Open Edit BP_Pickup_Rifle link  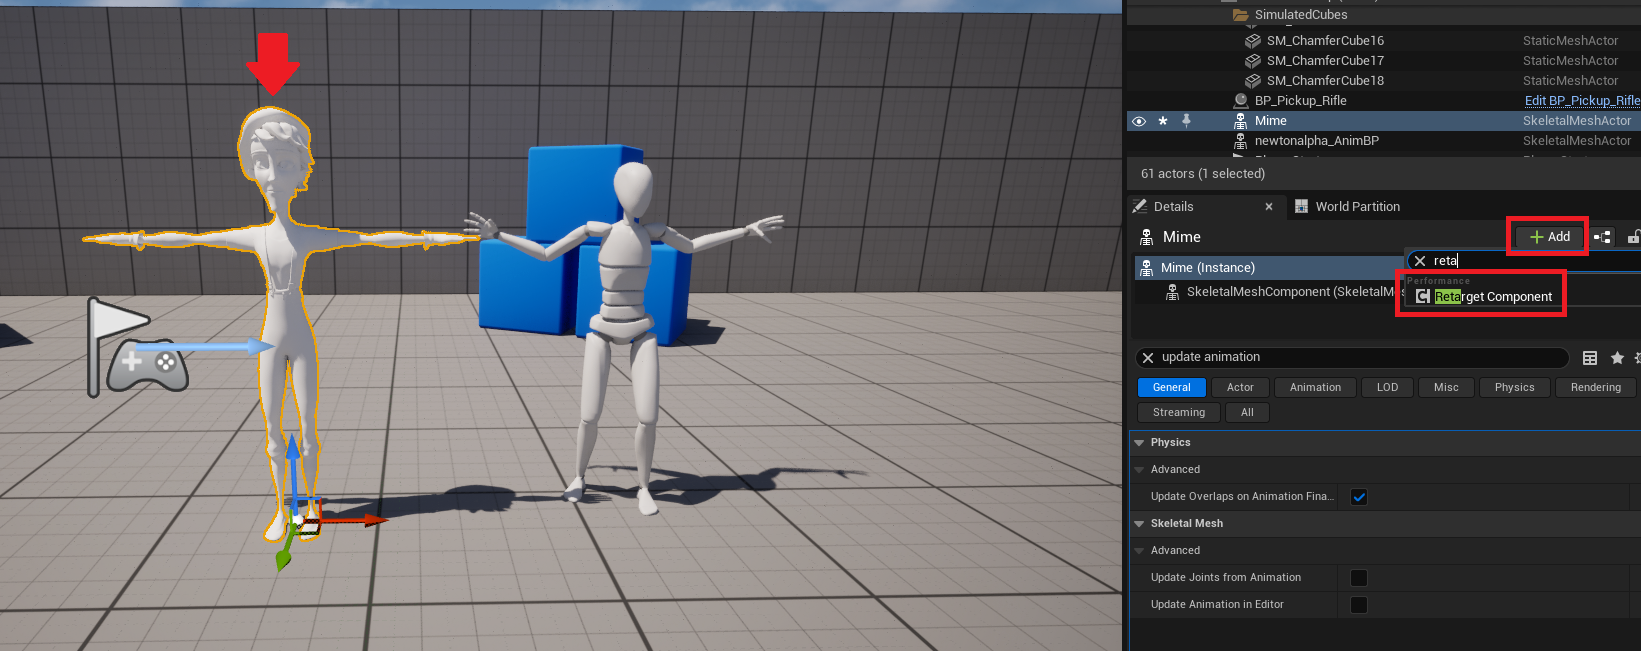pyautogui.click(x=1582, y=101)
